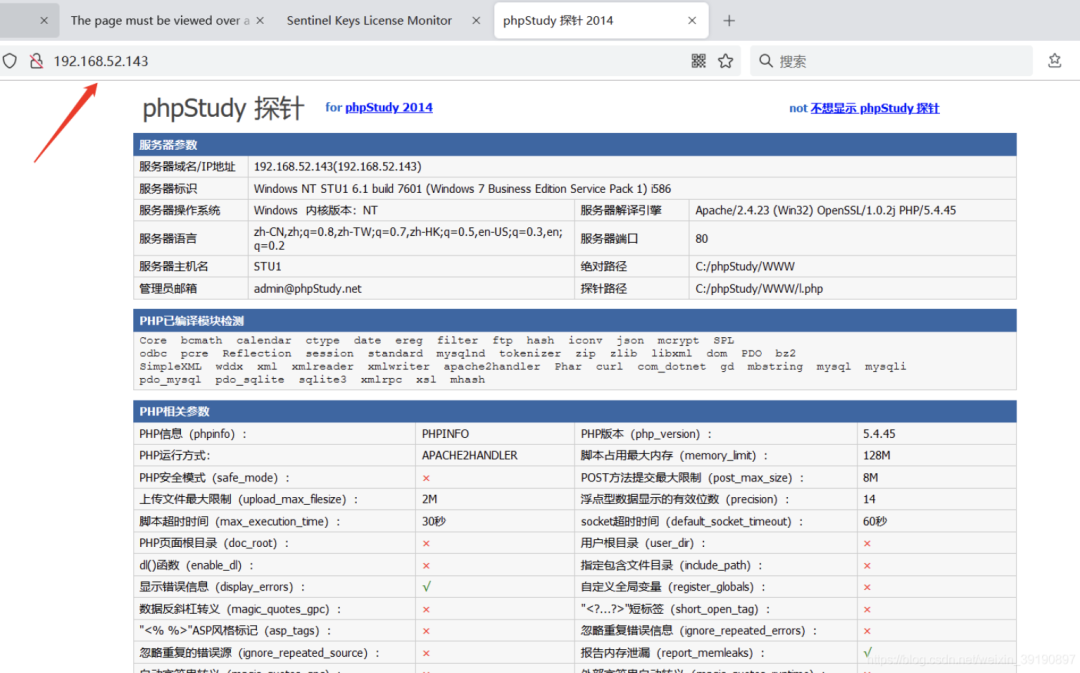Click the mcrypt module name
This screenshot has height=673, width=1080.
(x=678, y=340)
